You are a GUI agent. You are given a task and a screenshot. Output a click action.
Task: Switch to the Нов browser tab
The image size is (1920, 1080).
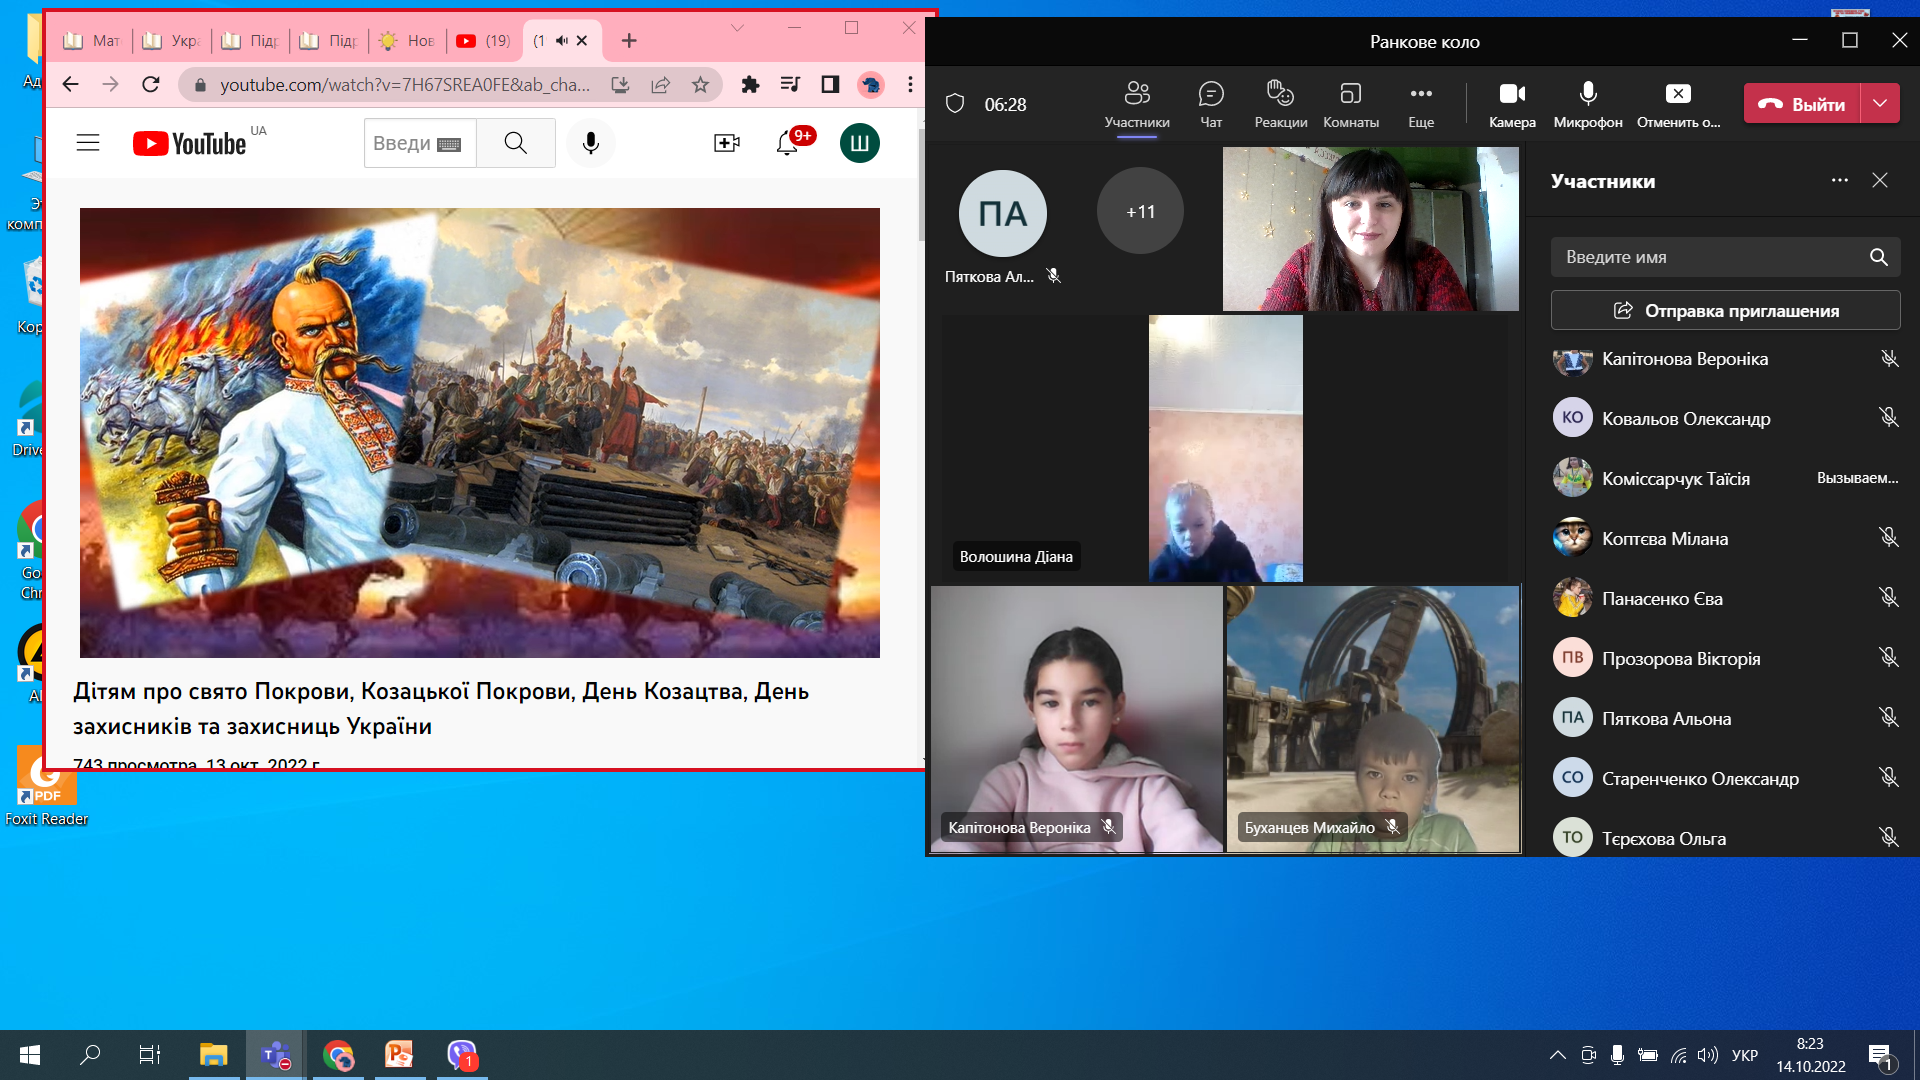click(407, 41)
